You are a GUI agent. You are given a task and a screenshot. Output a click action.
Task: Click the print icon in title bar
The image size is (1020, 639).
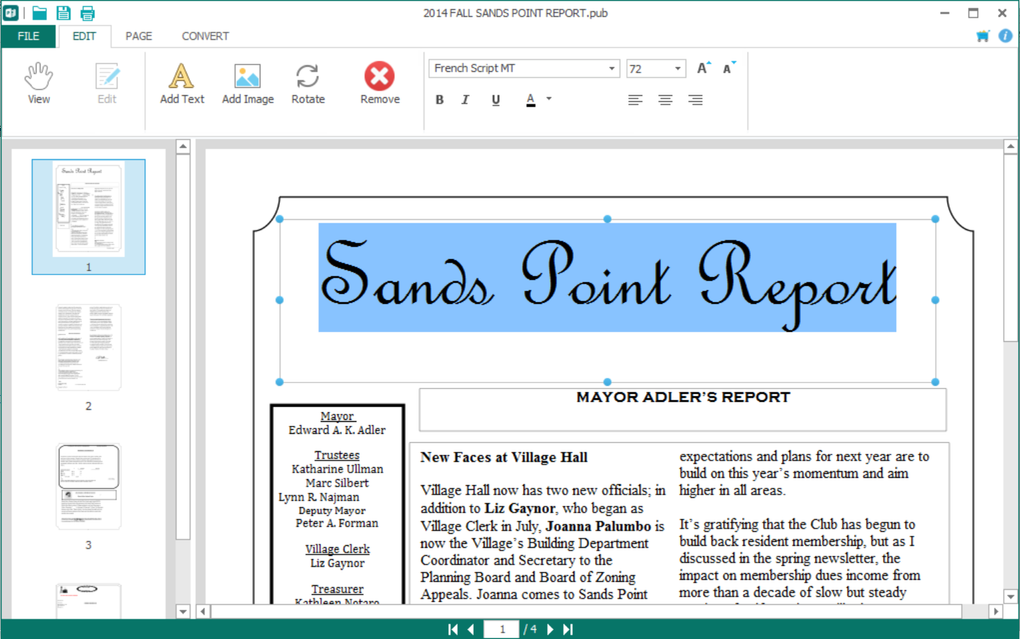[x=87, y=12]
